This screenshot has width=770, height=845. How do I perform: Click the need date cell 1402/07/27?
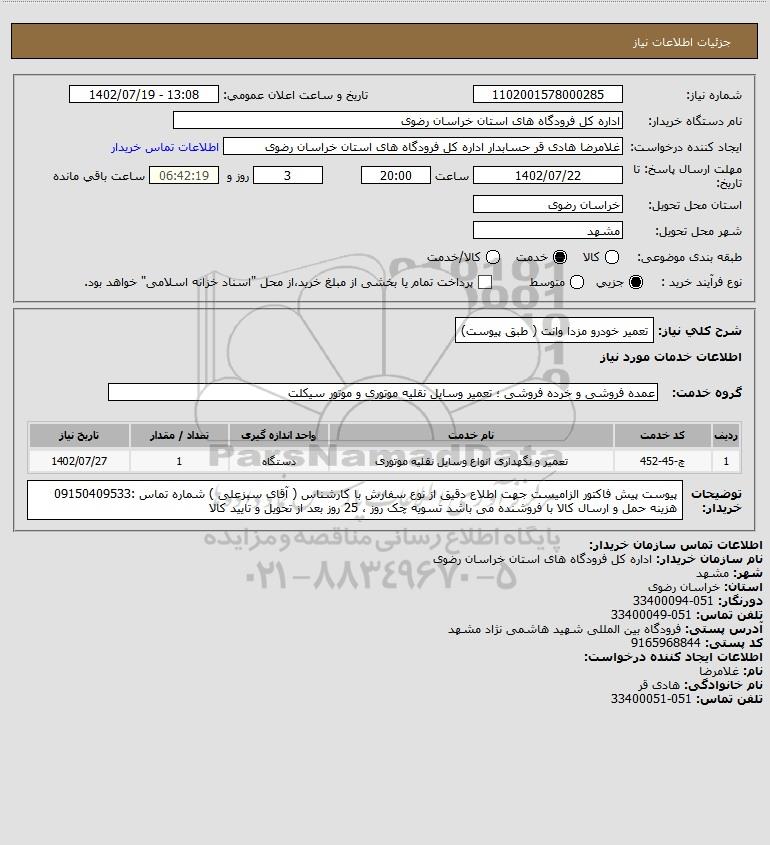click(79, 461)
